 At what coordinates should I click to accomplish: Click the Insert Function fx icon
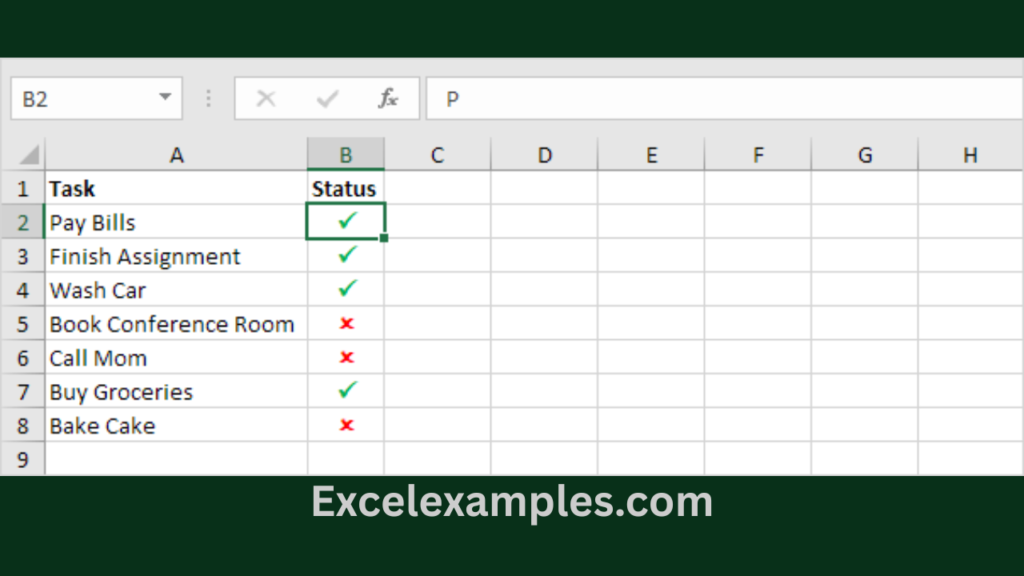tap(388, 99)
